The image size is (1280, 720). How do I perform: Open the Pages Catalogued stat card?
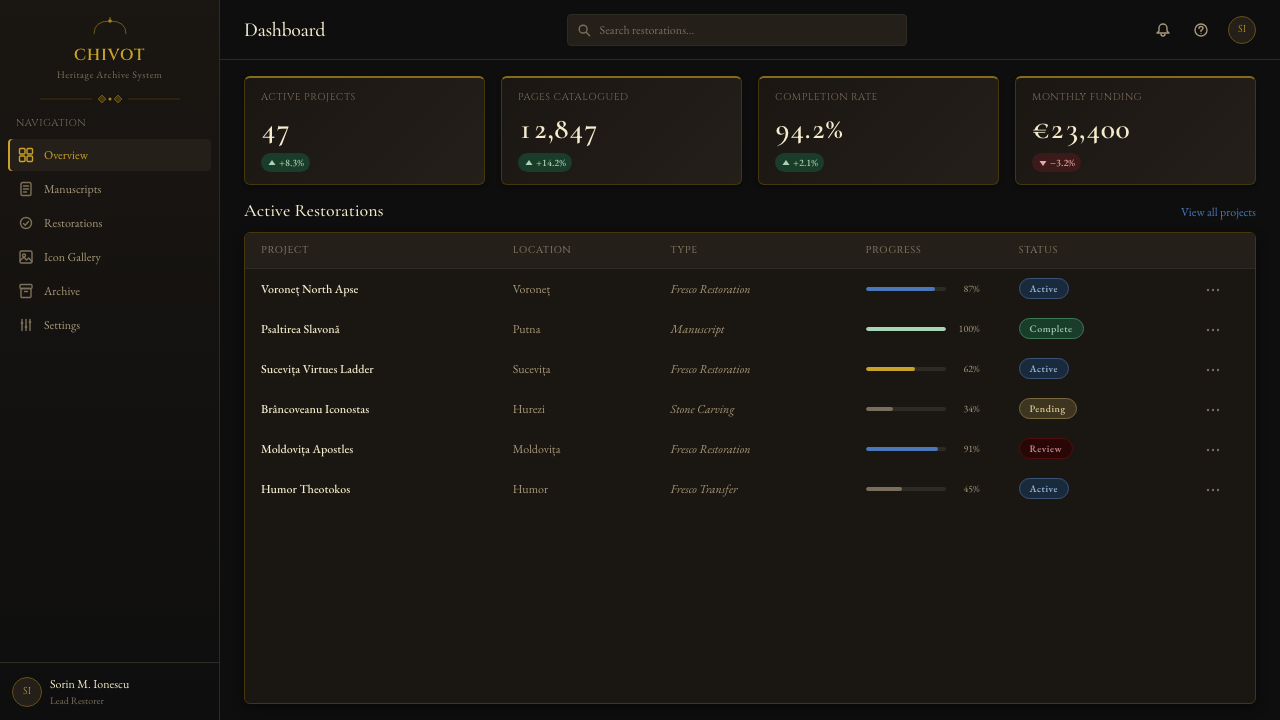[622, 131]
